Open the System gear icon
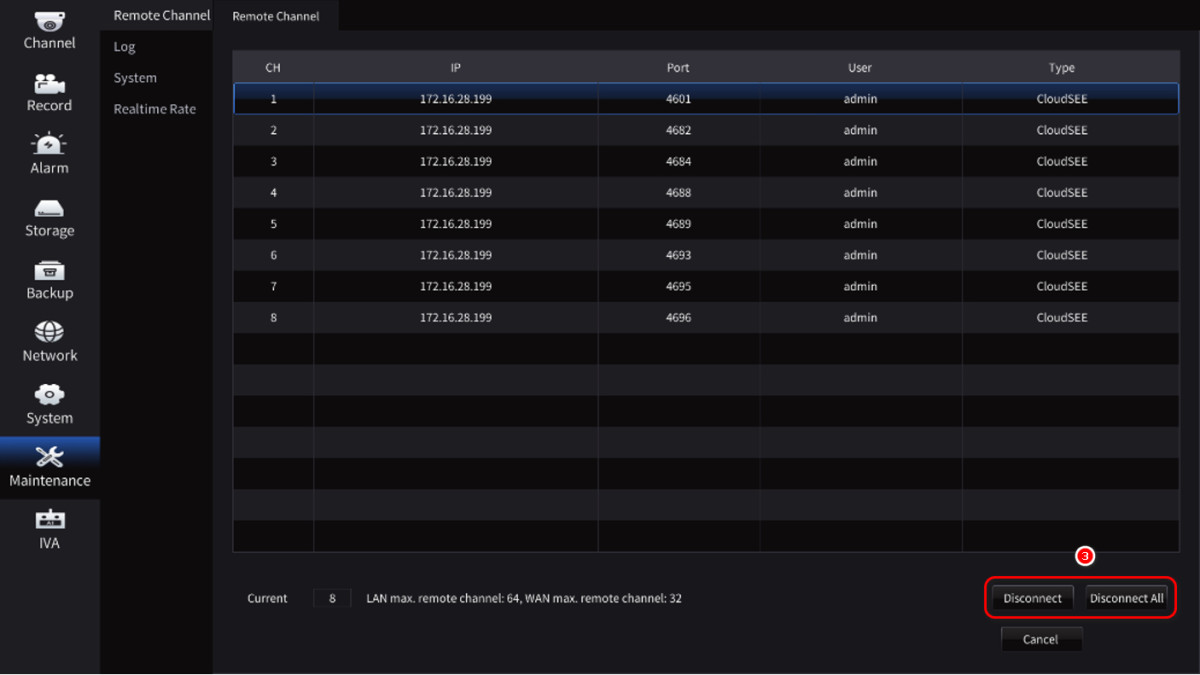Viewport: 1200px width, 675px height. pos(49,396)
